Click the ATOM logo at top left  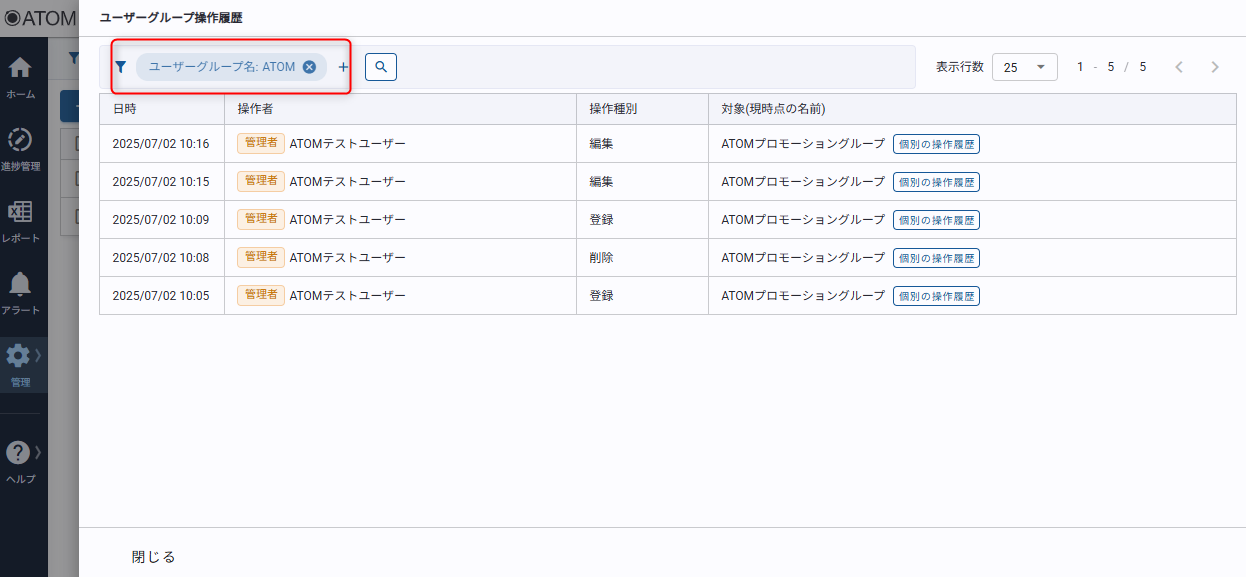point(40,18)
